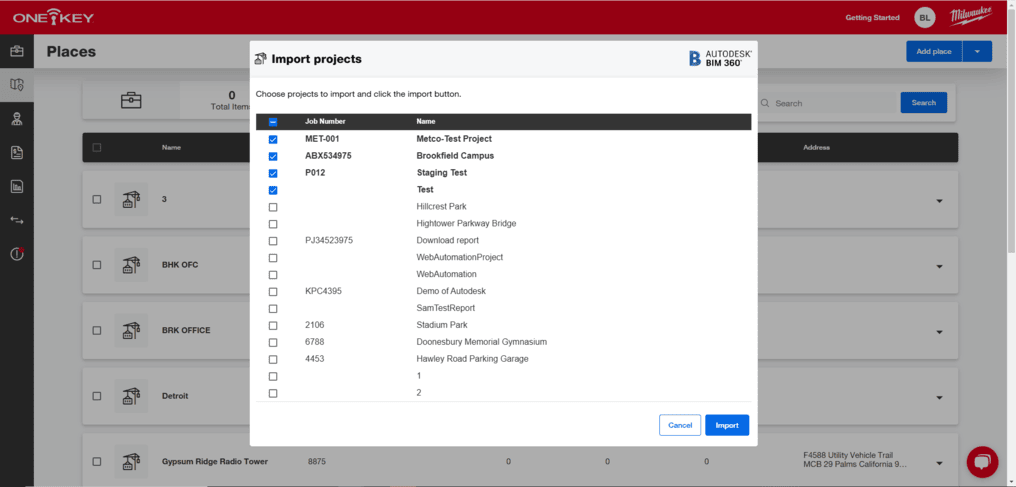Check the Stadium Park checkbox
This screenshot has height=487, width=1016.
click(x=273, y=325)
